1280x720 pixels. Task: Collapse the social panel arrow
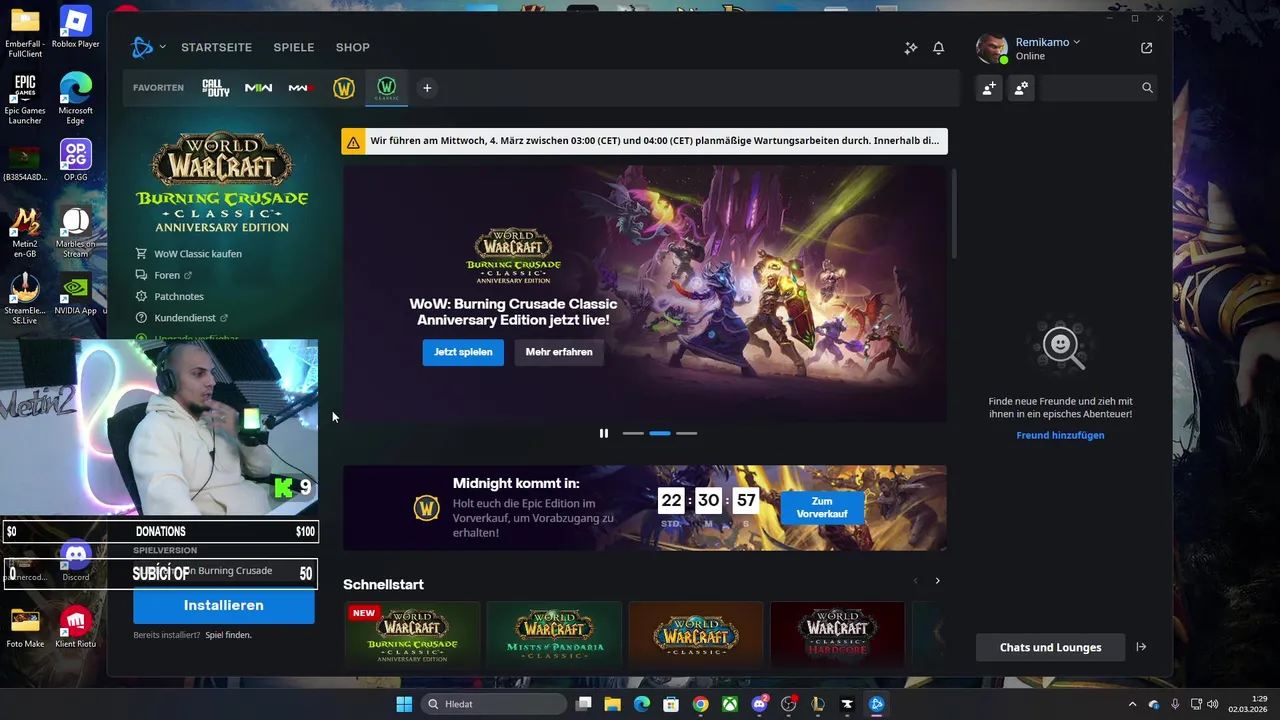(x=1141, y=647)
